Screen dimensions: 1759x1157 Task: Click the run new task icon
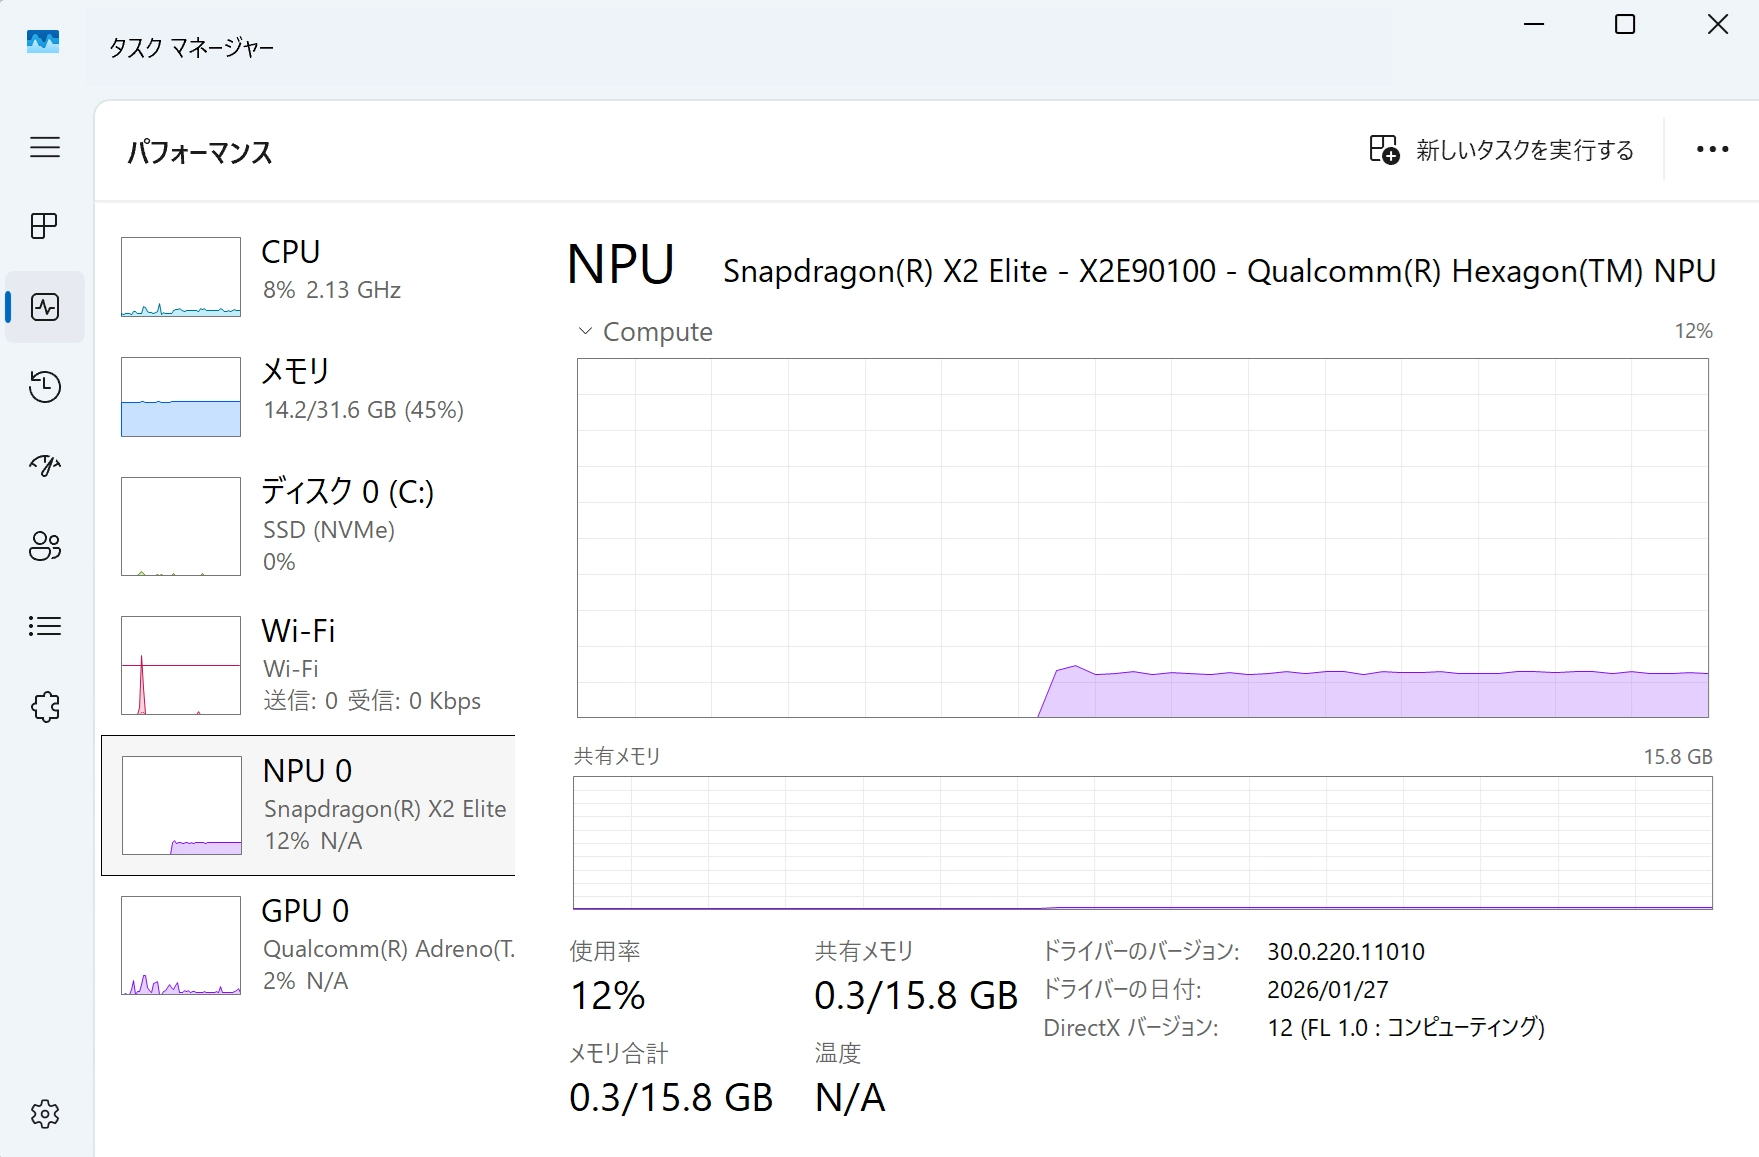1384,149
